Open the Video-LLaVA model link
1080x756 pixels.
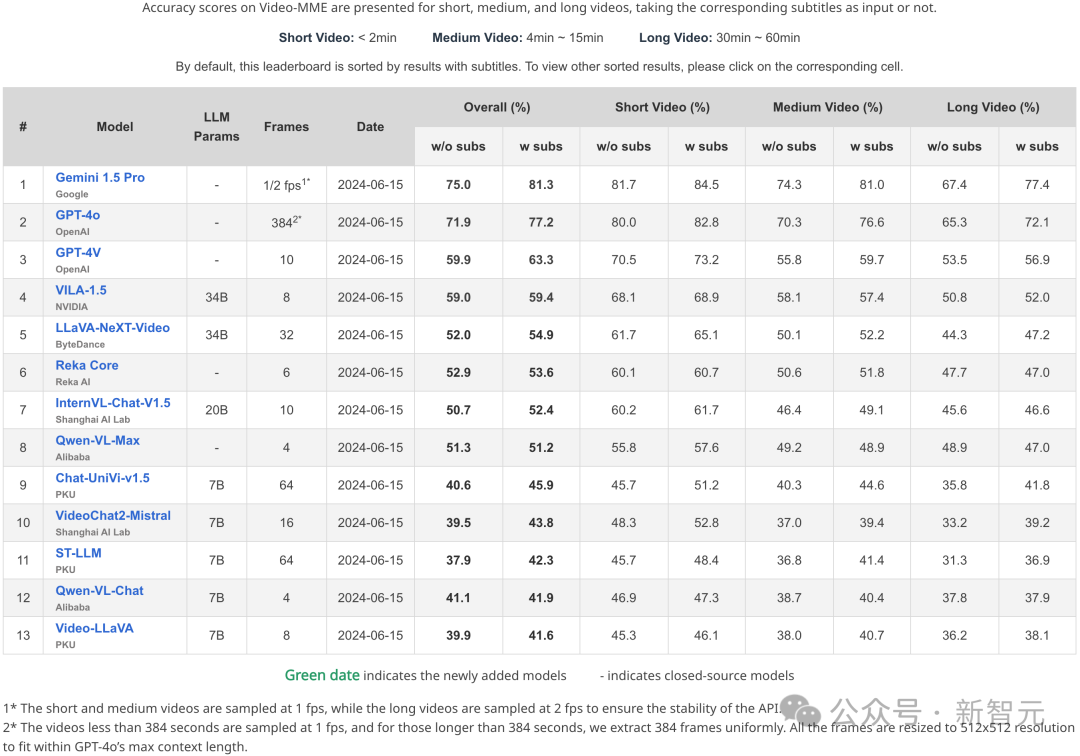click(94, 628)
